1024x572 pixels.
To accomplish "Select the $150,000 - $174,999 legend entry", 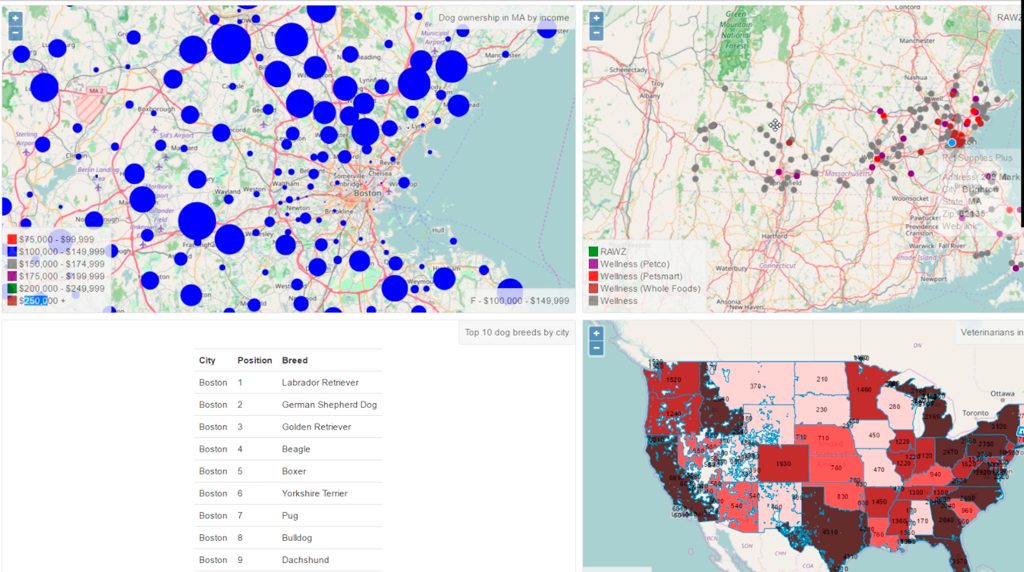I will click(61, 264).
